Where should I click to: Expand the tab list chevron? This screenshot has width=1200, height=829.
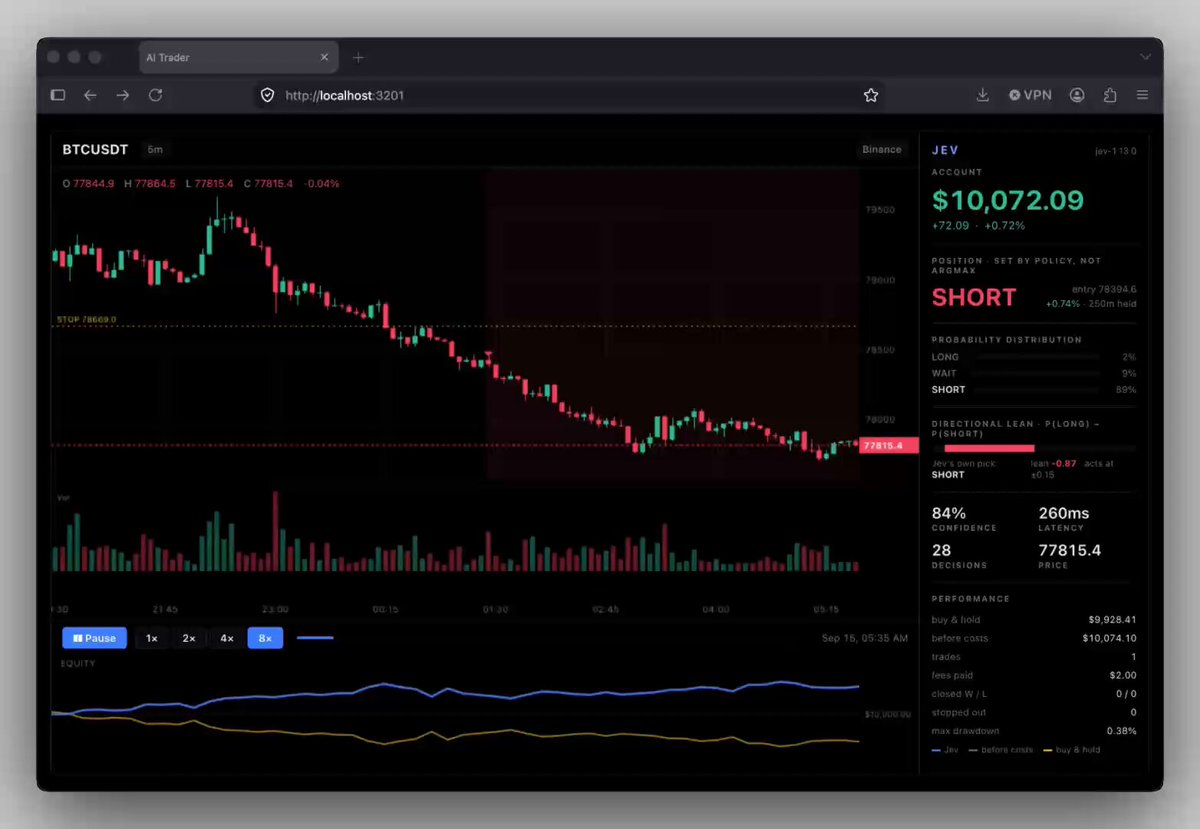click(x=1145, y=57)
